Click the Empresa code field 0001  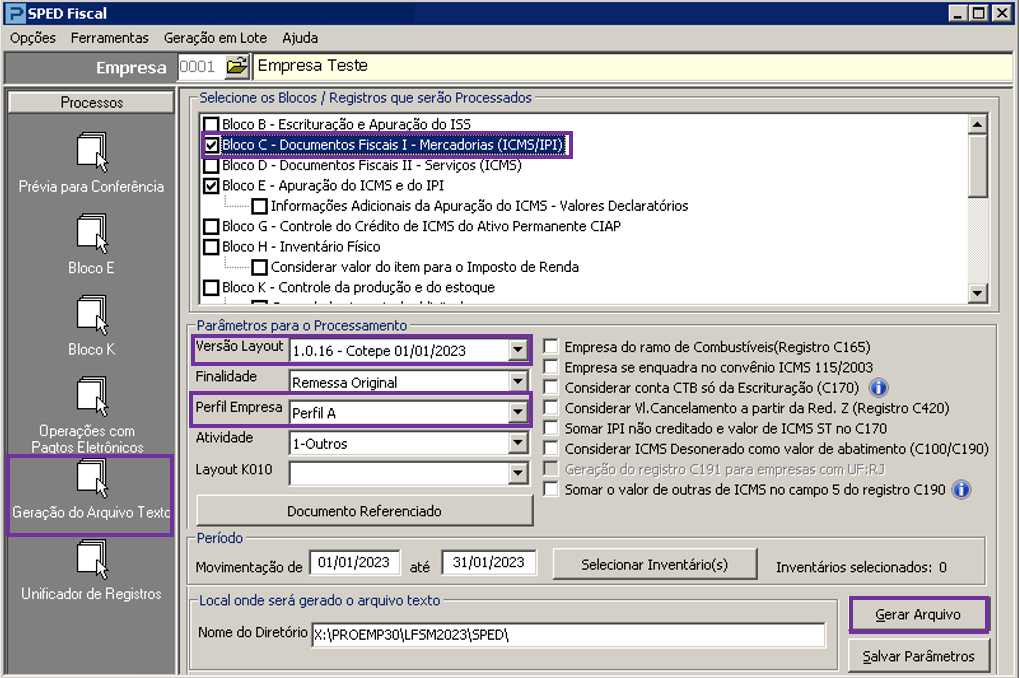point(201,66)
